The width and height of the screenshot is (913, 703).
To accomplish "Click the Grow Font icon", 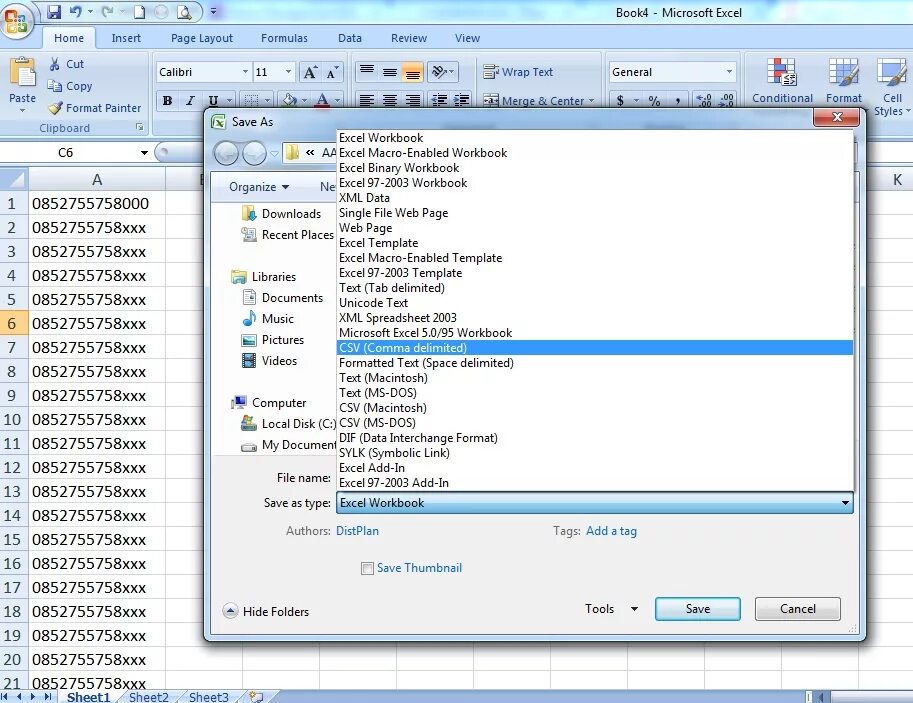I will pyautogui.click(x=310, y=72).
